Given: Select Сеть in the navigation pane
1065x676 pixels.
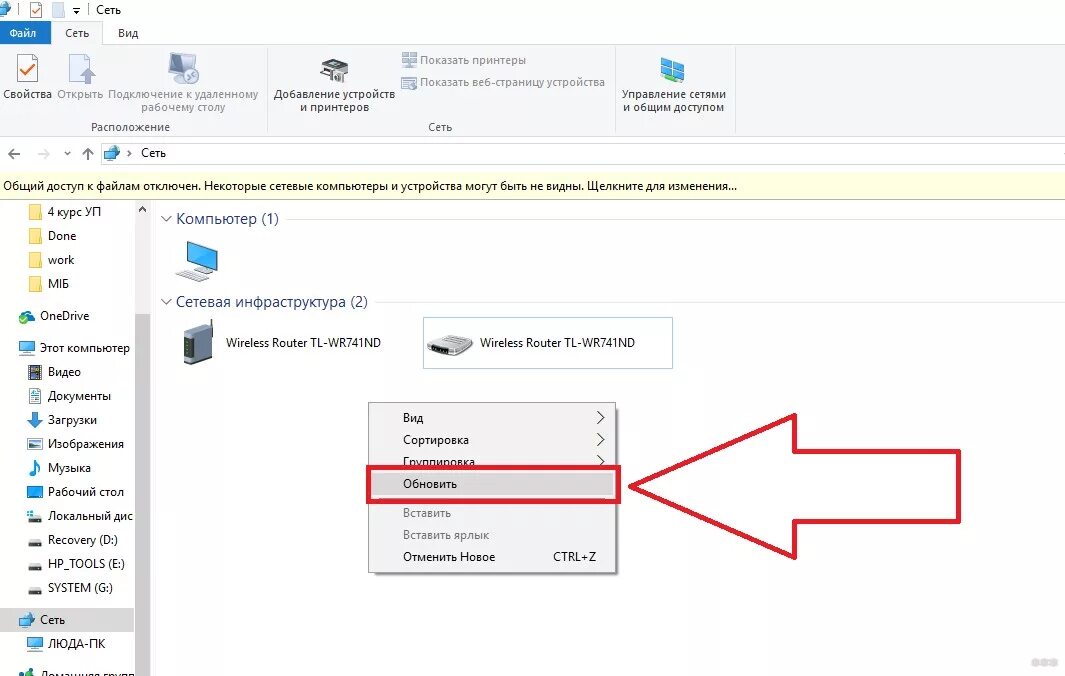Looking at the screenshot, I should [x=67, y=620].
